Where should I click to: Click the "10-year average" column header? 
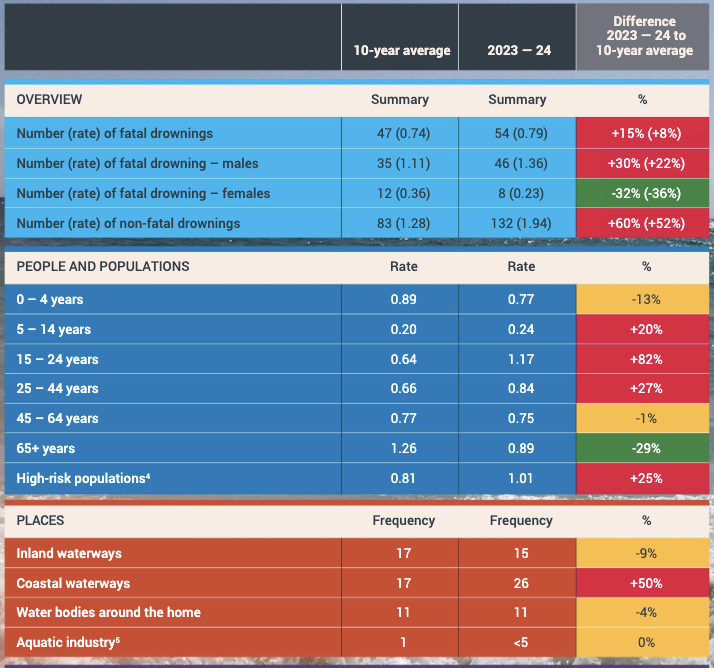(x=400, y=50)
